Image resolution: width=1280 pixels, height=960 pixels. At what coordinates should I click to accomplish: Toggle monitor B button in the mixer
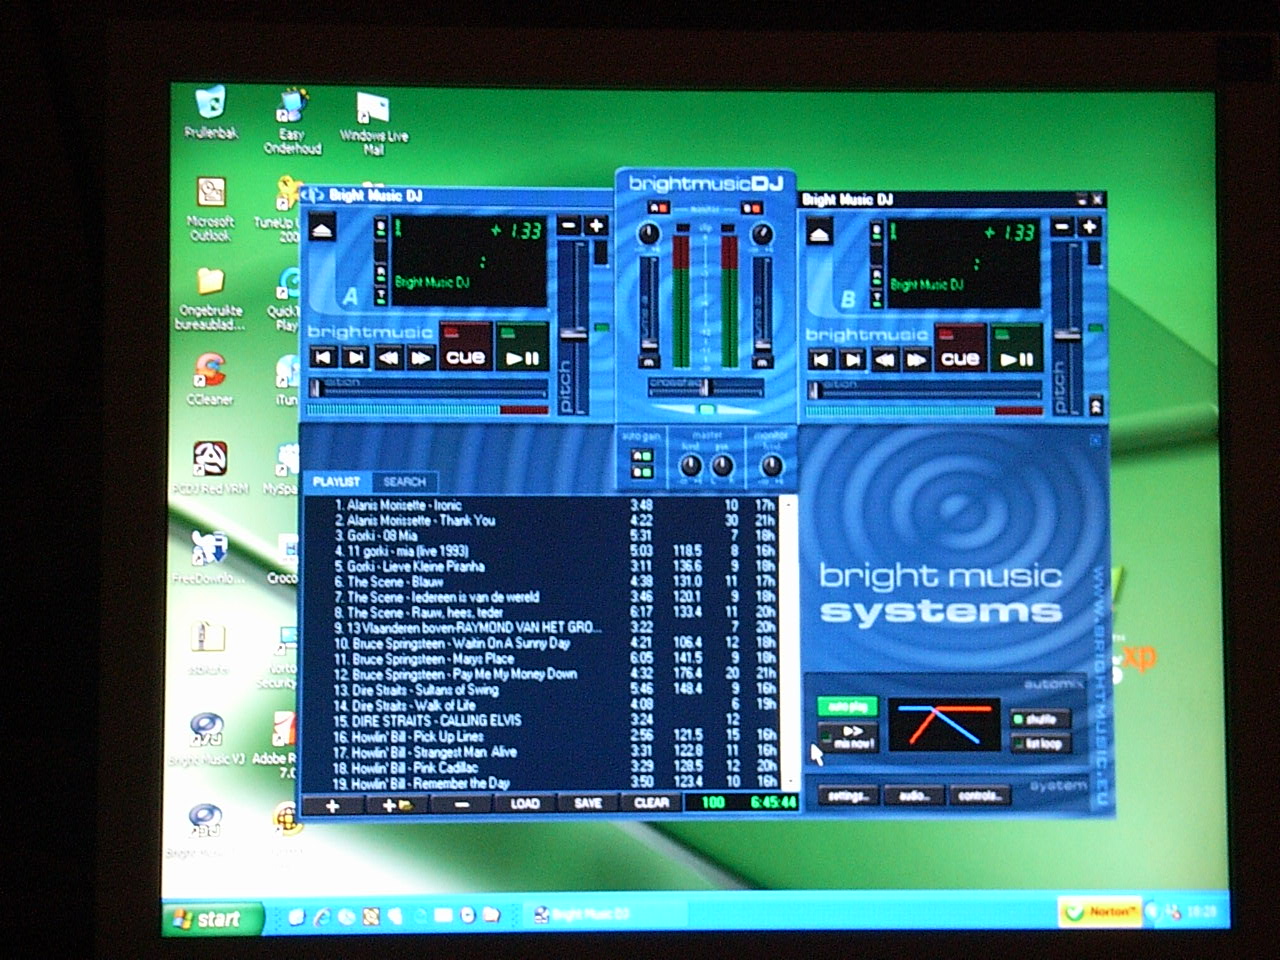(x=750, y=208)
